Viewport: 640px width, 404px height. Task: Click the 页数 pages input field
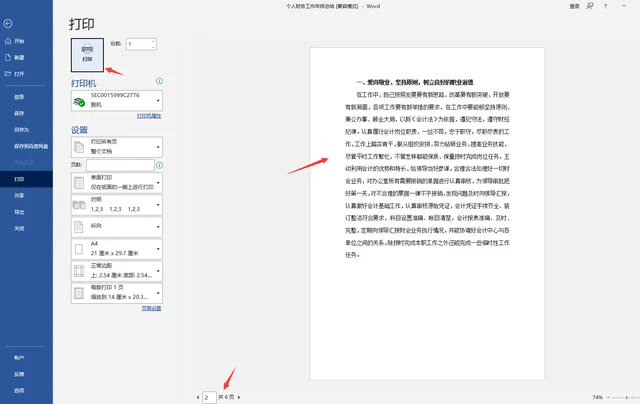(120, 165)
